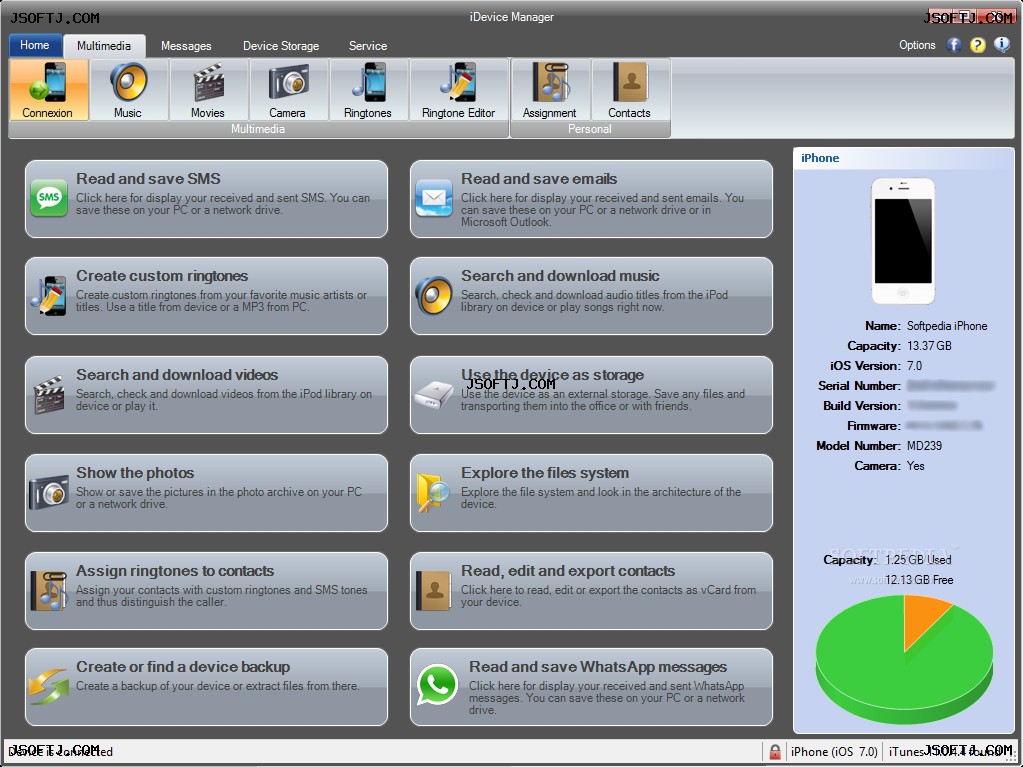The width and height of the screenshot is (1023, 767).
Task: Switch to the Multimedia tab
Action: pyautogui.click(x=104, y=46)
